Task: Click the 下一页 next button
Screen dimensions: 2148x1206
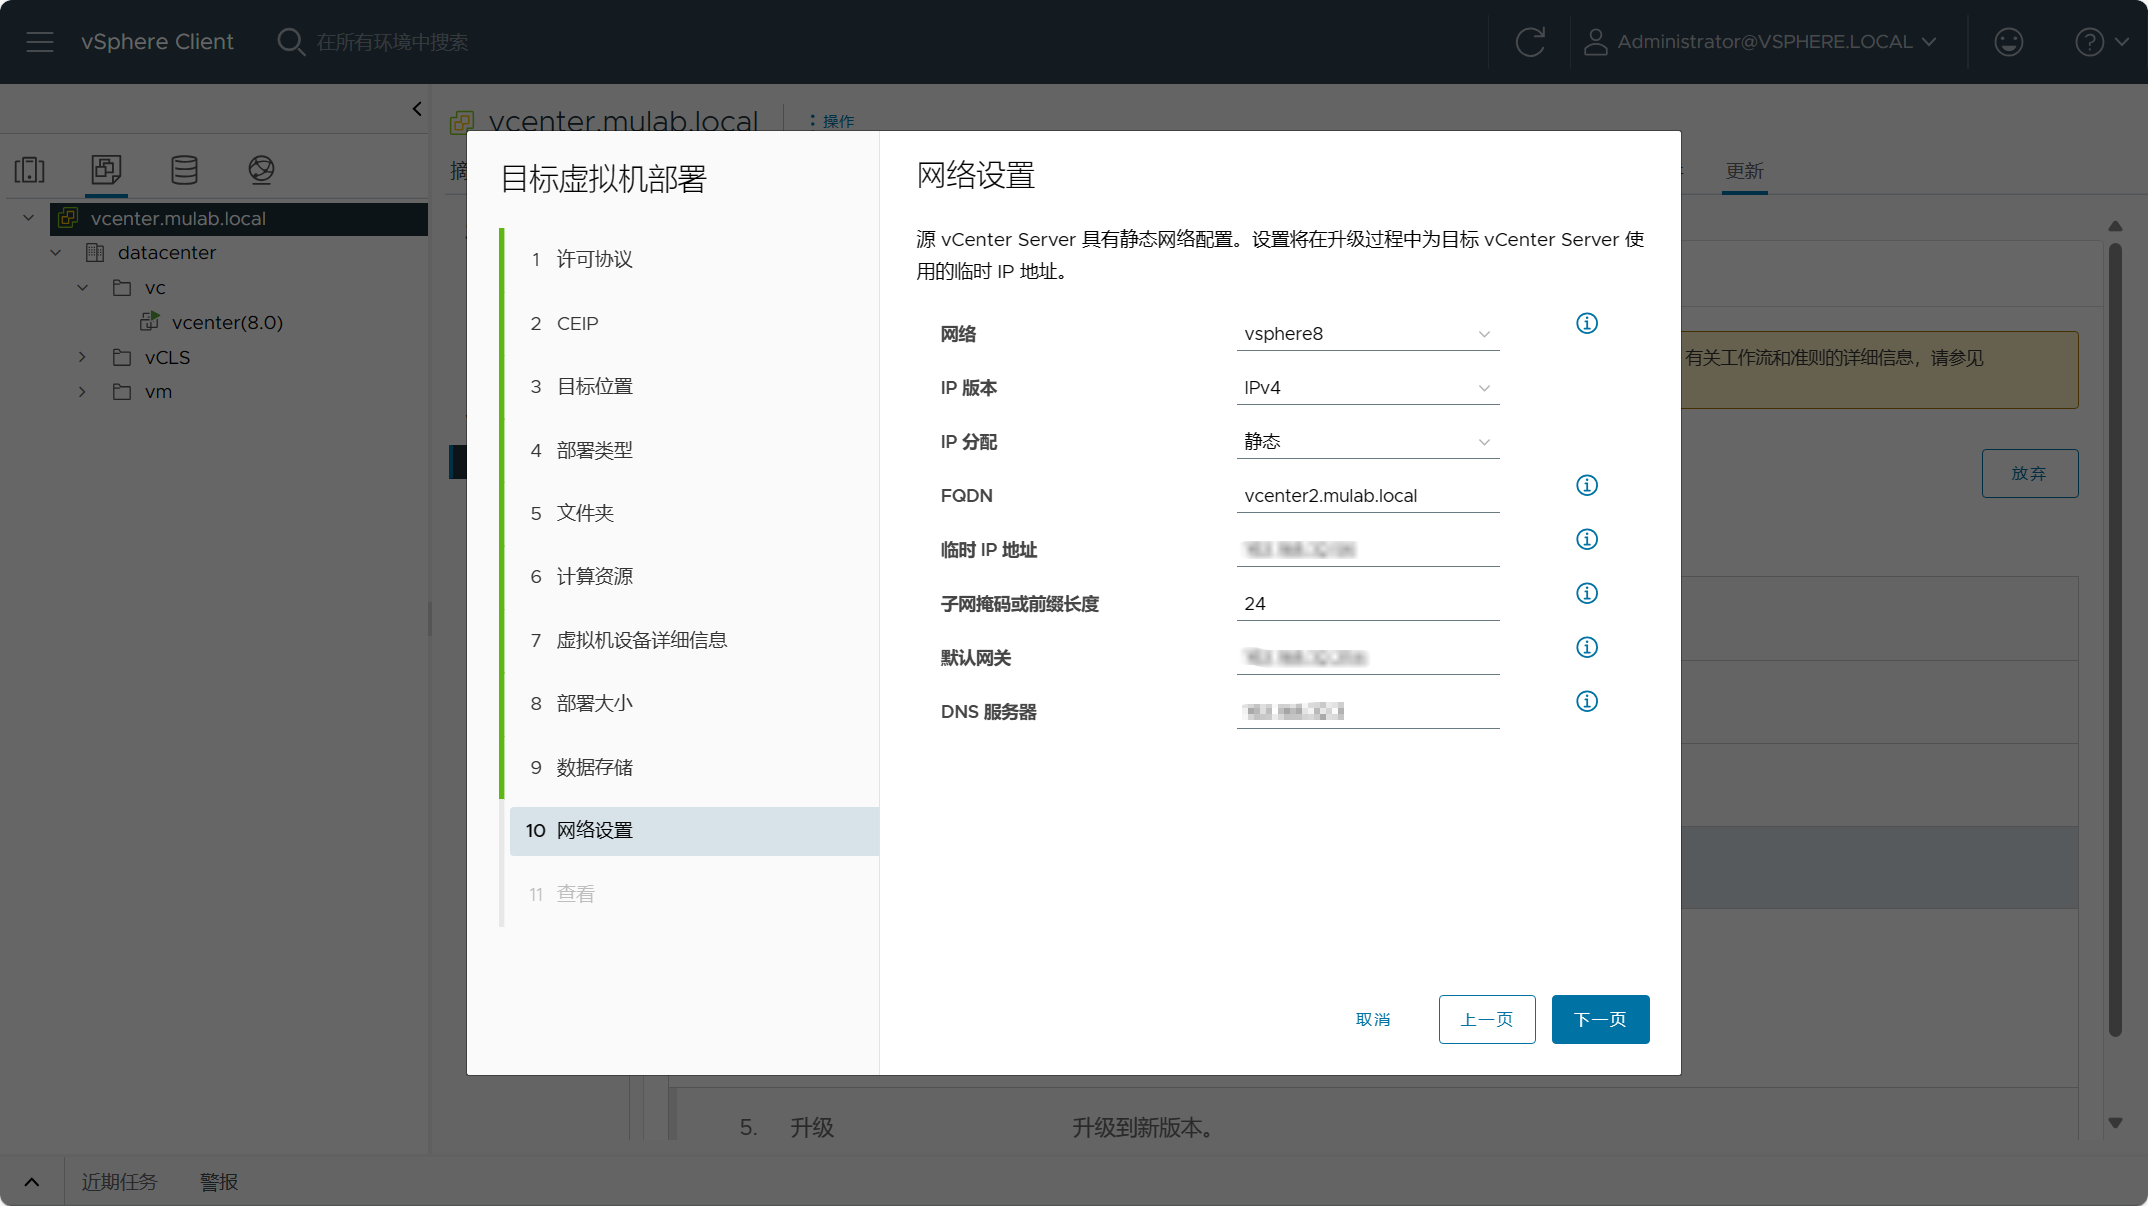Action: point(1600,1020)
